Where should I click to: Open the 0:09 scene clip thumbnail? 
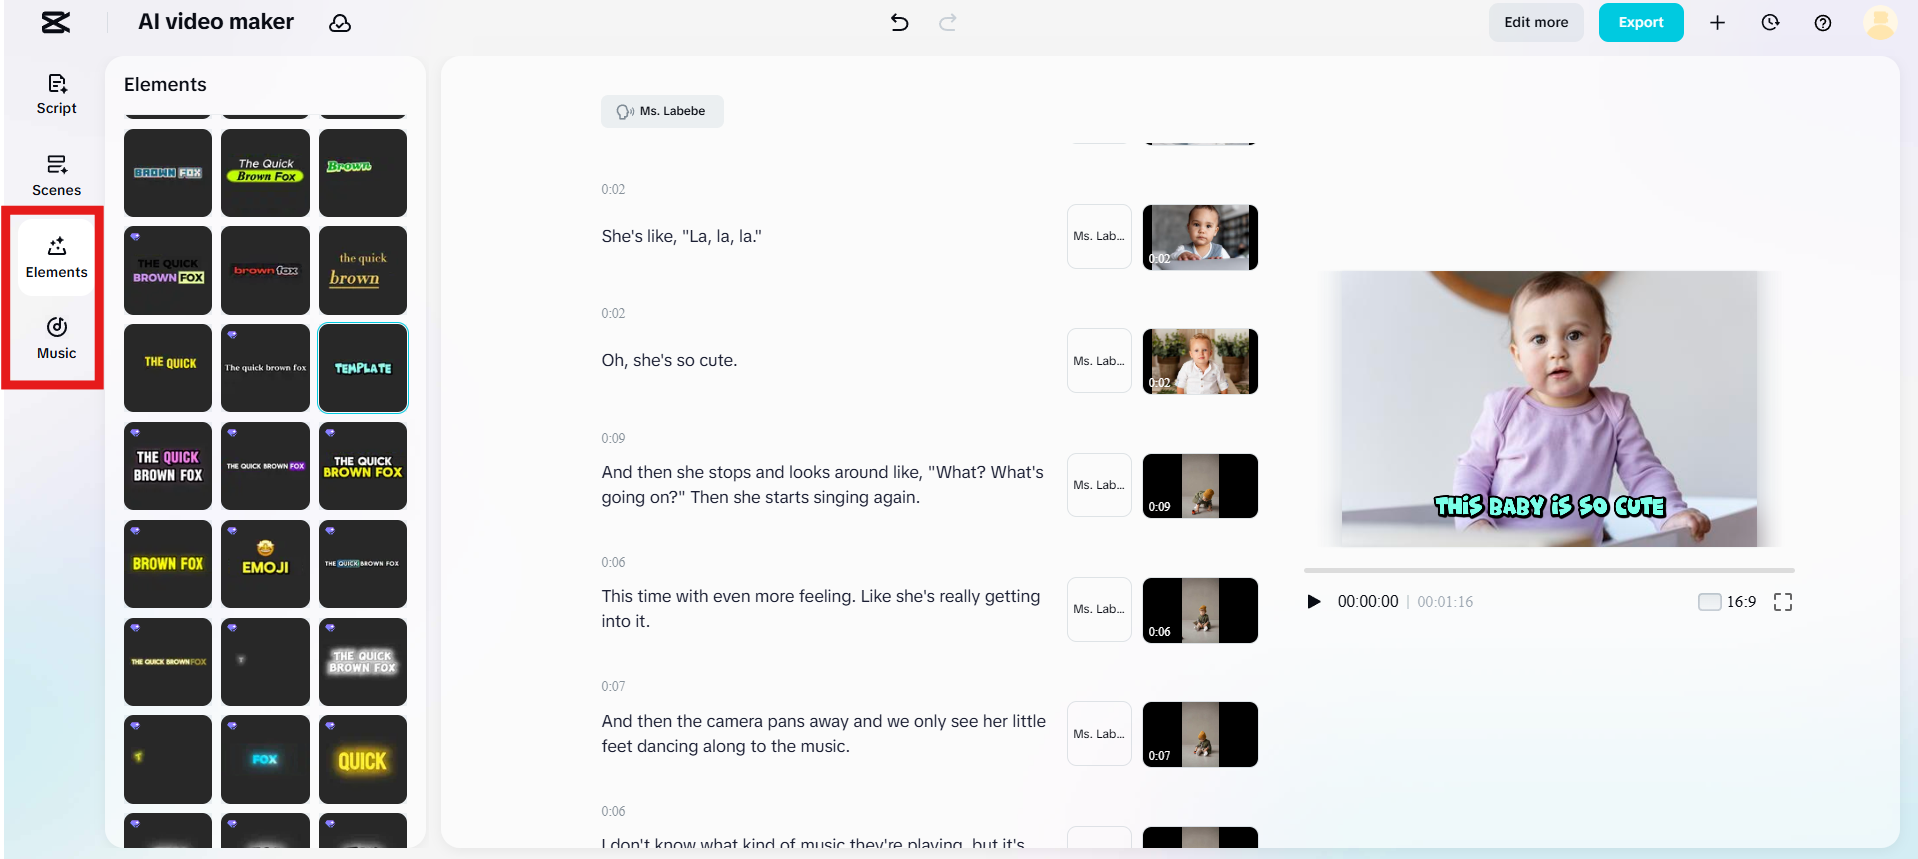tap(1200, 485)
